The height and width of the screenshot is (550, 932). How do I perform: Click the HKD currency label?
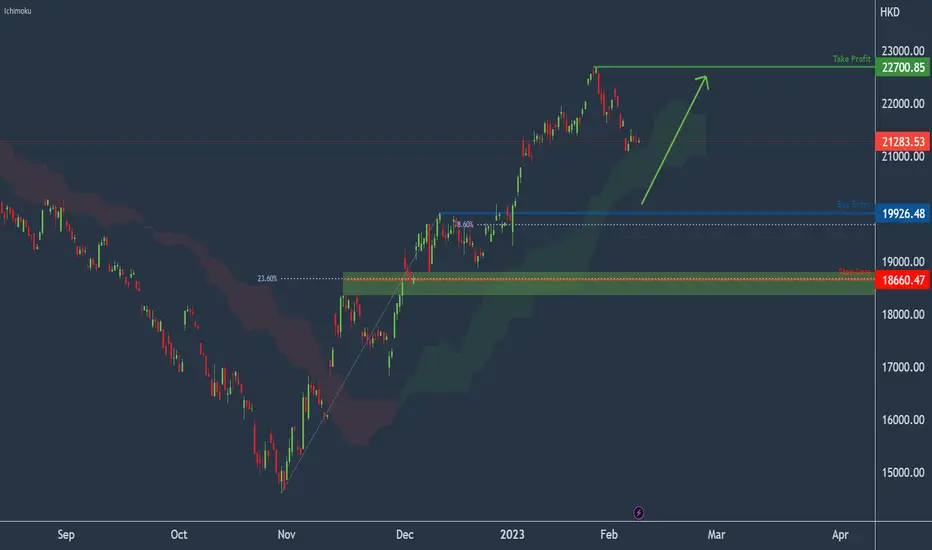[x=890, y=12]
